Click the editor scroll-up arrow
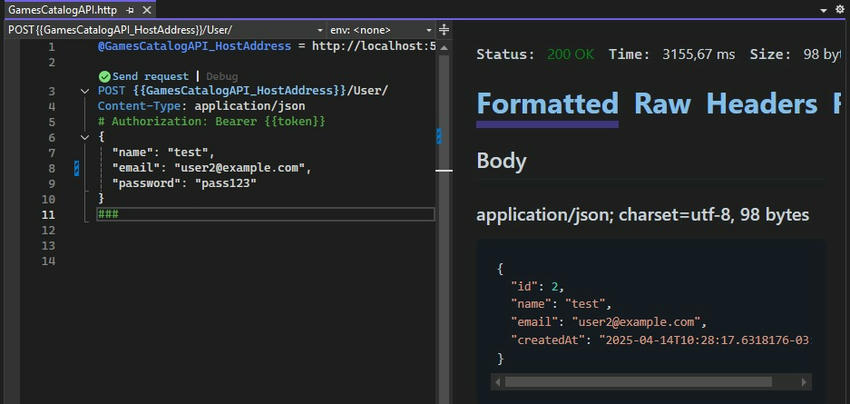850x404 pixels. coord(443,48)
